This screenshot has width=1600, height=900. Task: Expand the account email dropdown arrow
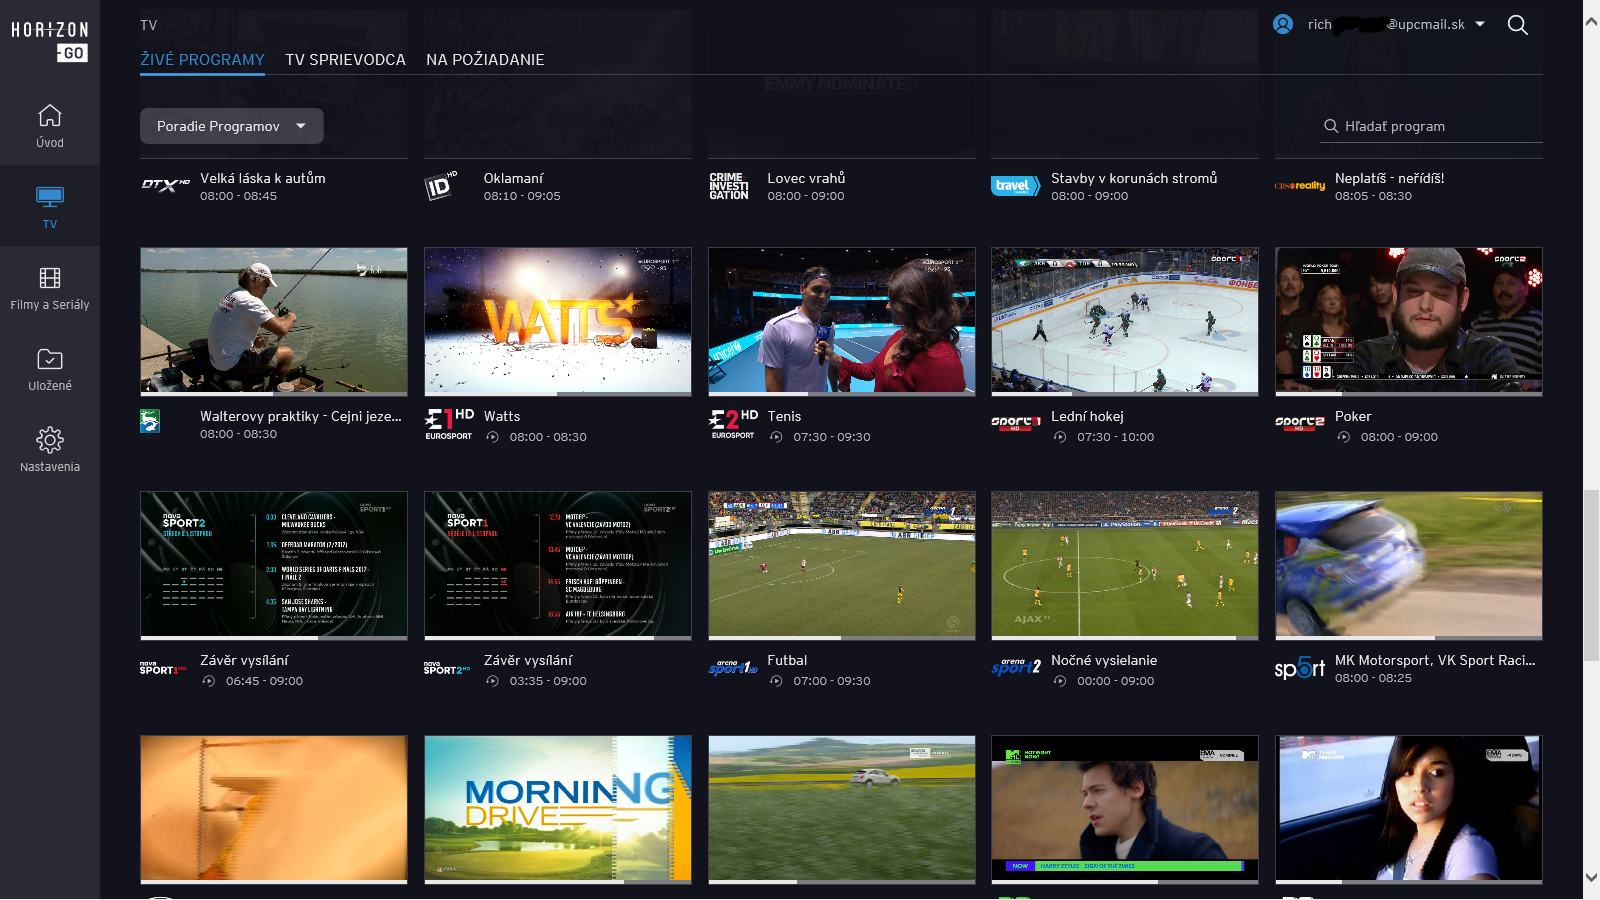pyautogui.click(x=1480, y=24)
